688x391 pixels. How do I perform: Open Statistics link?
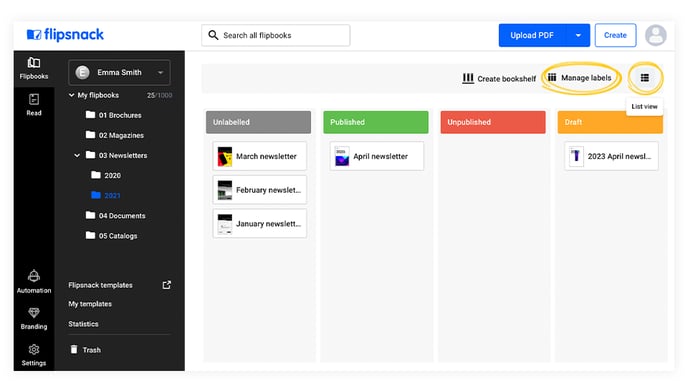coord(83,324)
